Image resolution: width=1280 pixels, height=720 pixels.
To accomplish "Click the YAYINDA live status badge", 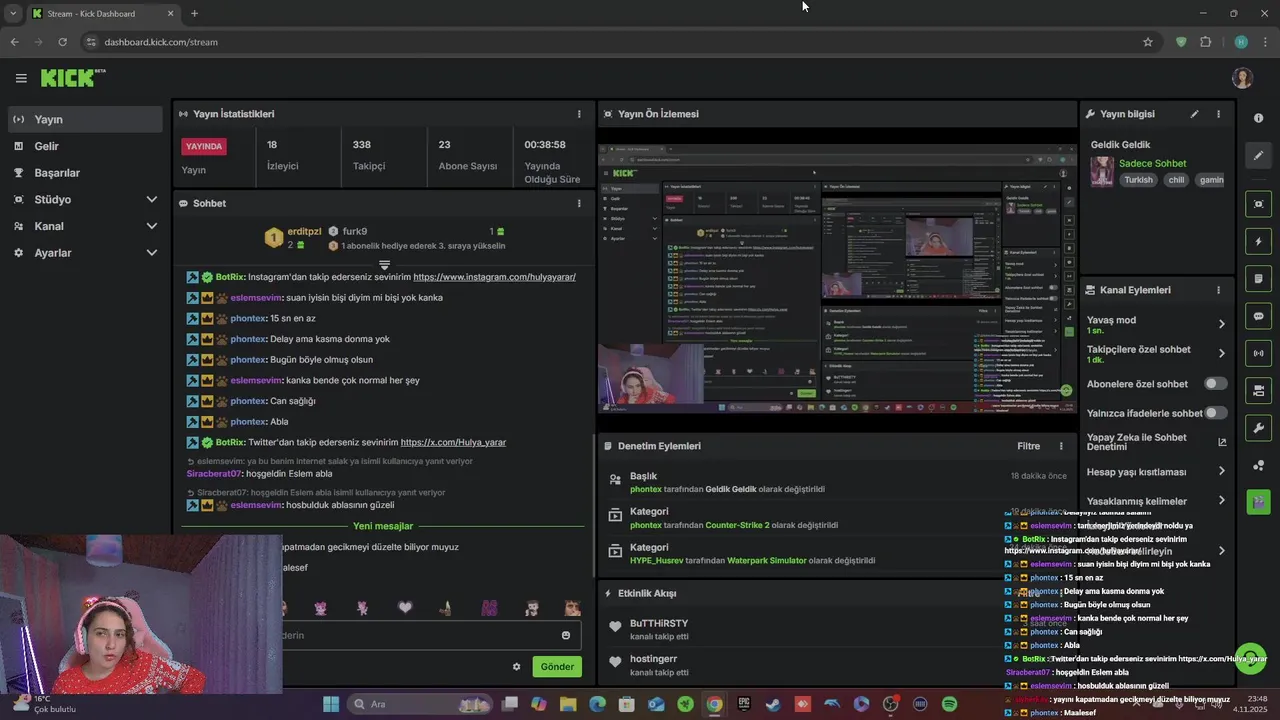I will (204, 146).
